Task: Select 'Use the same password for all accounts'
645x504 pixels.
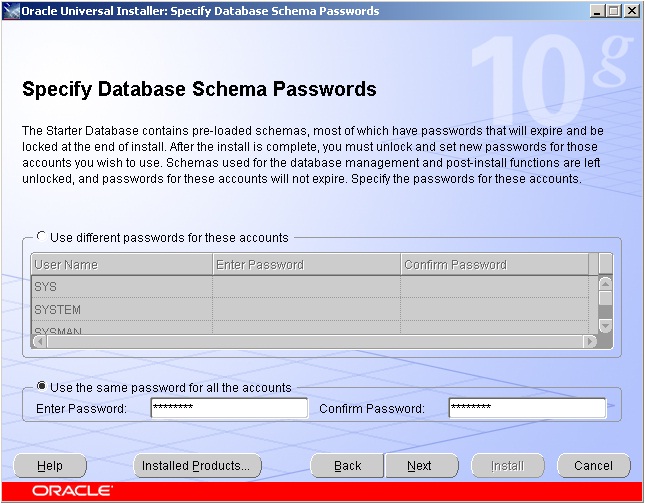Action: 42,387
